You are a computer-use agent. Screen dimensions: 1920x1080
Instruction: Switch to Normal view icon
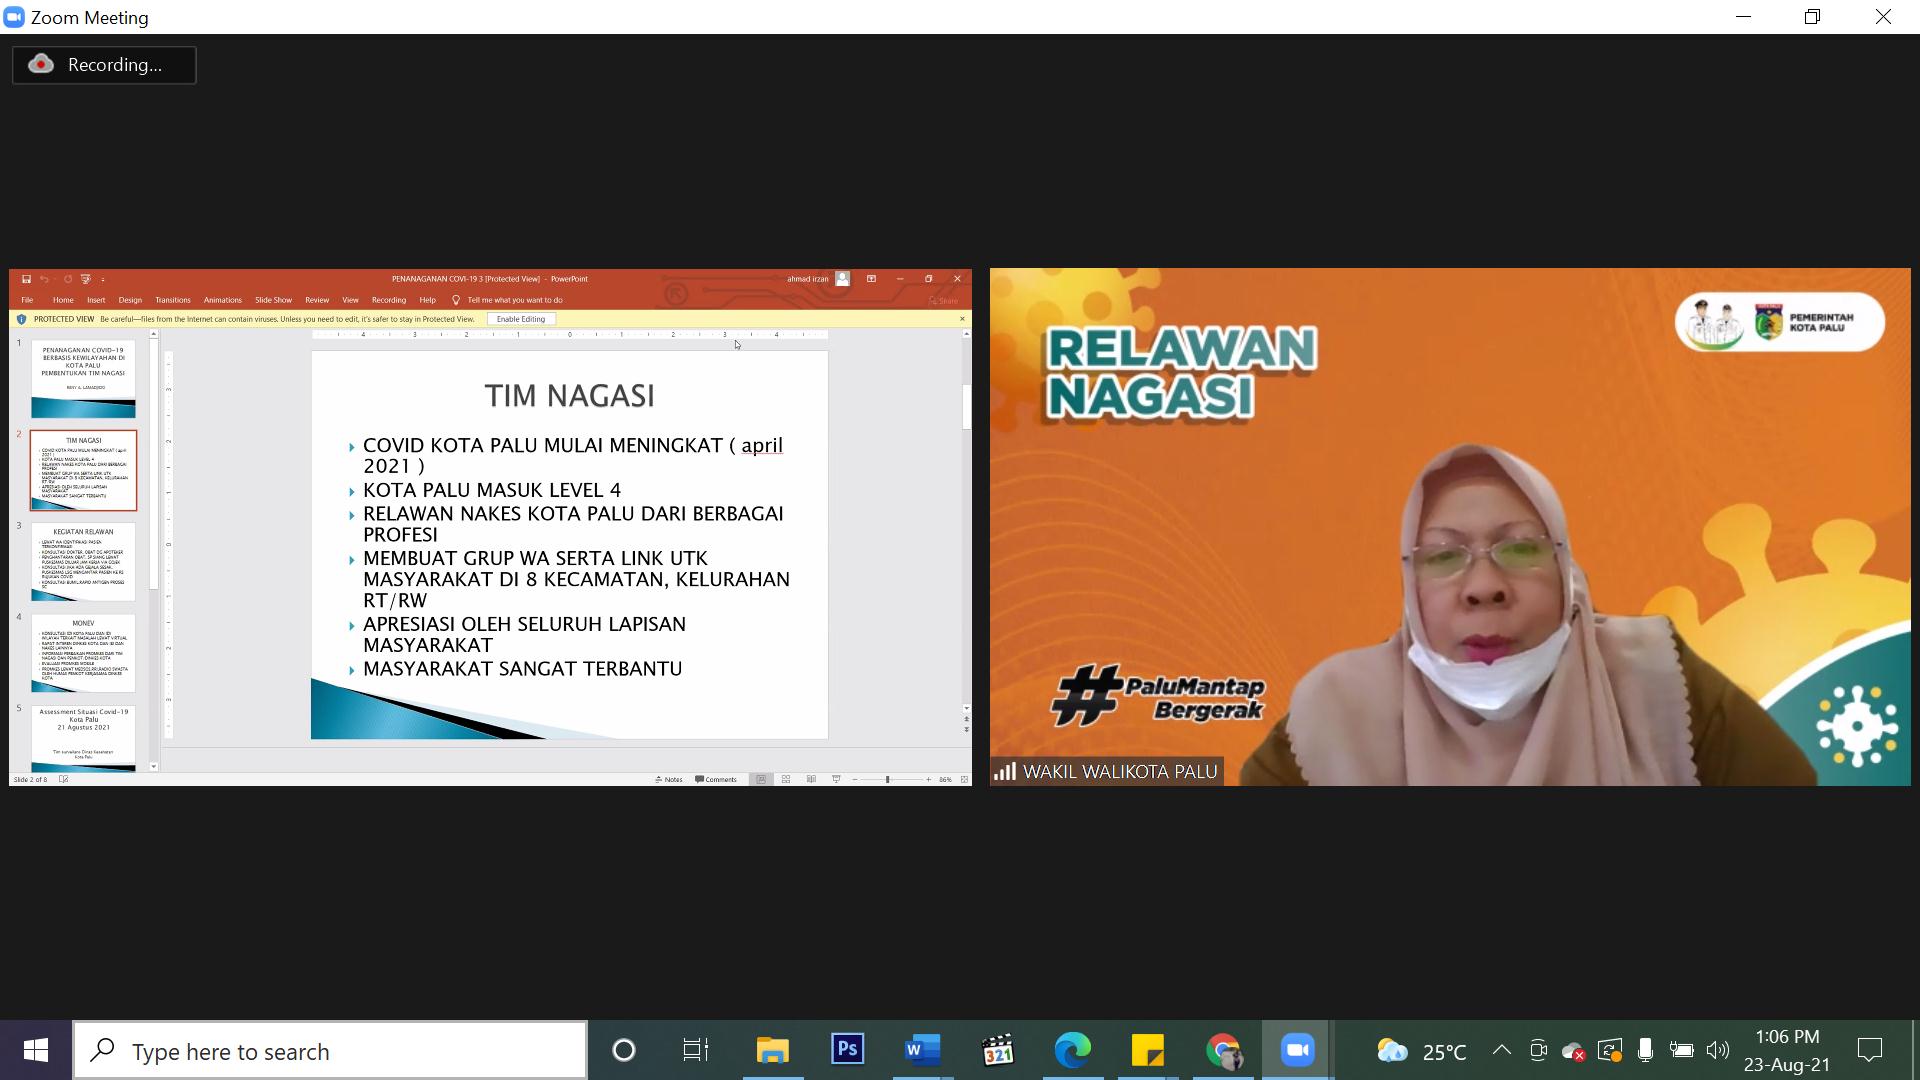pyautogui.click(x=761, y=779)
